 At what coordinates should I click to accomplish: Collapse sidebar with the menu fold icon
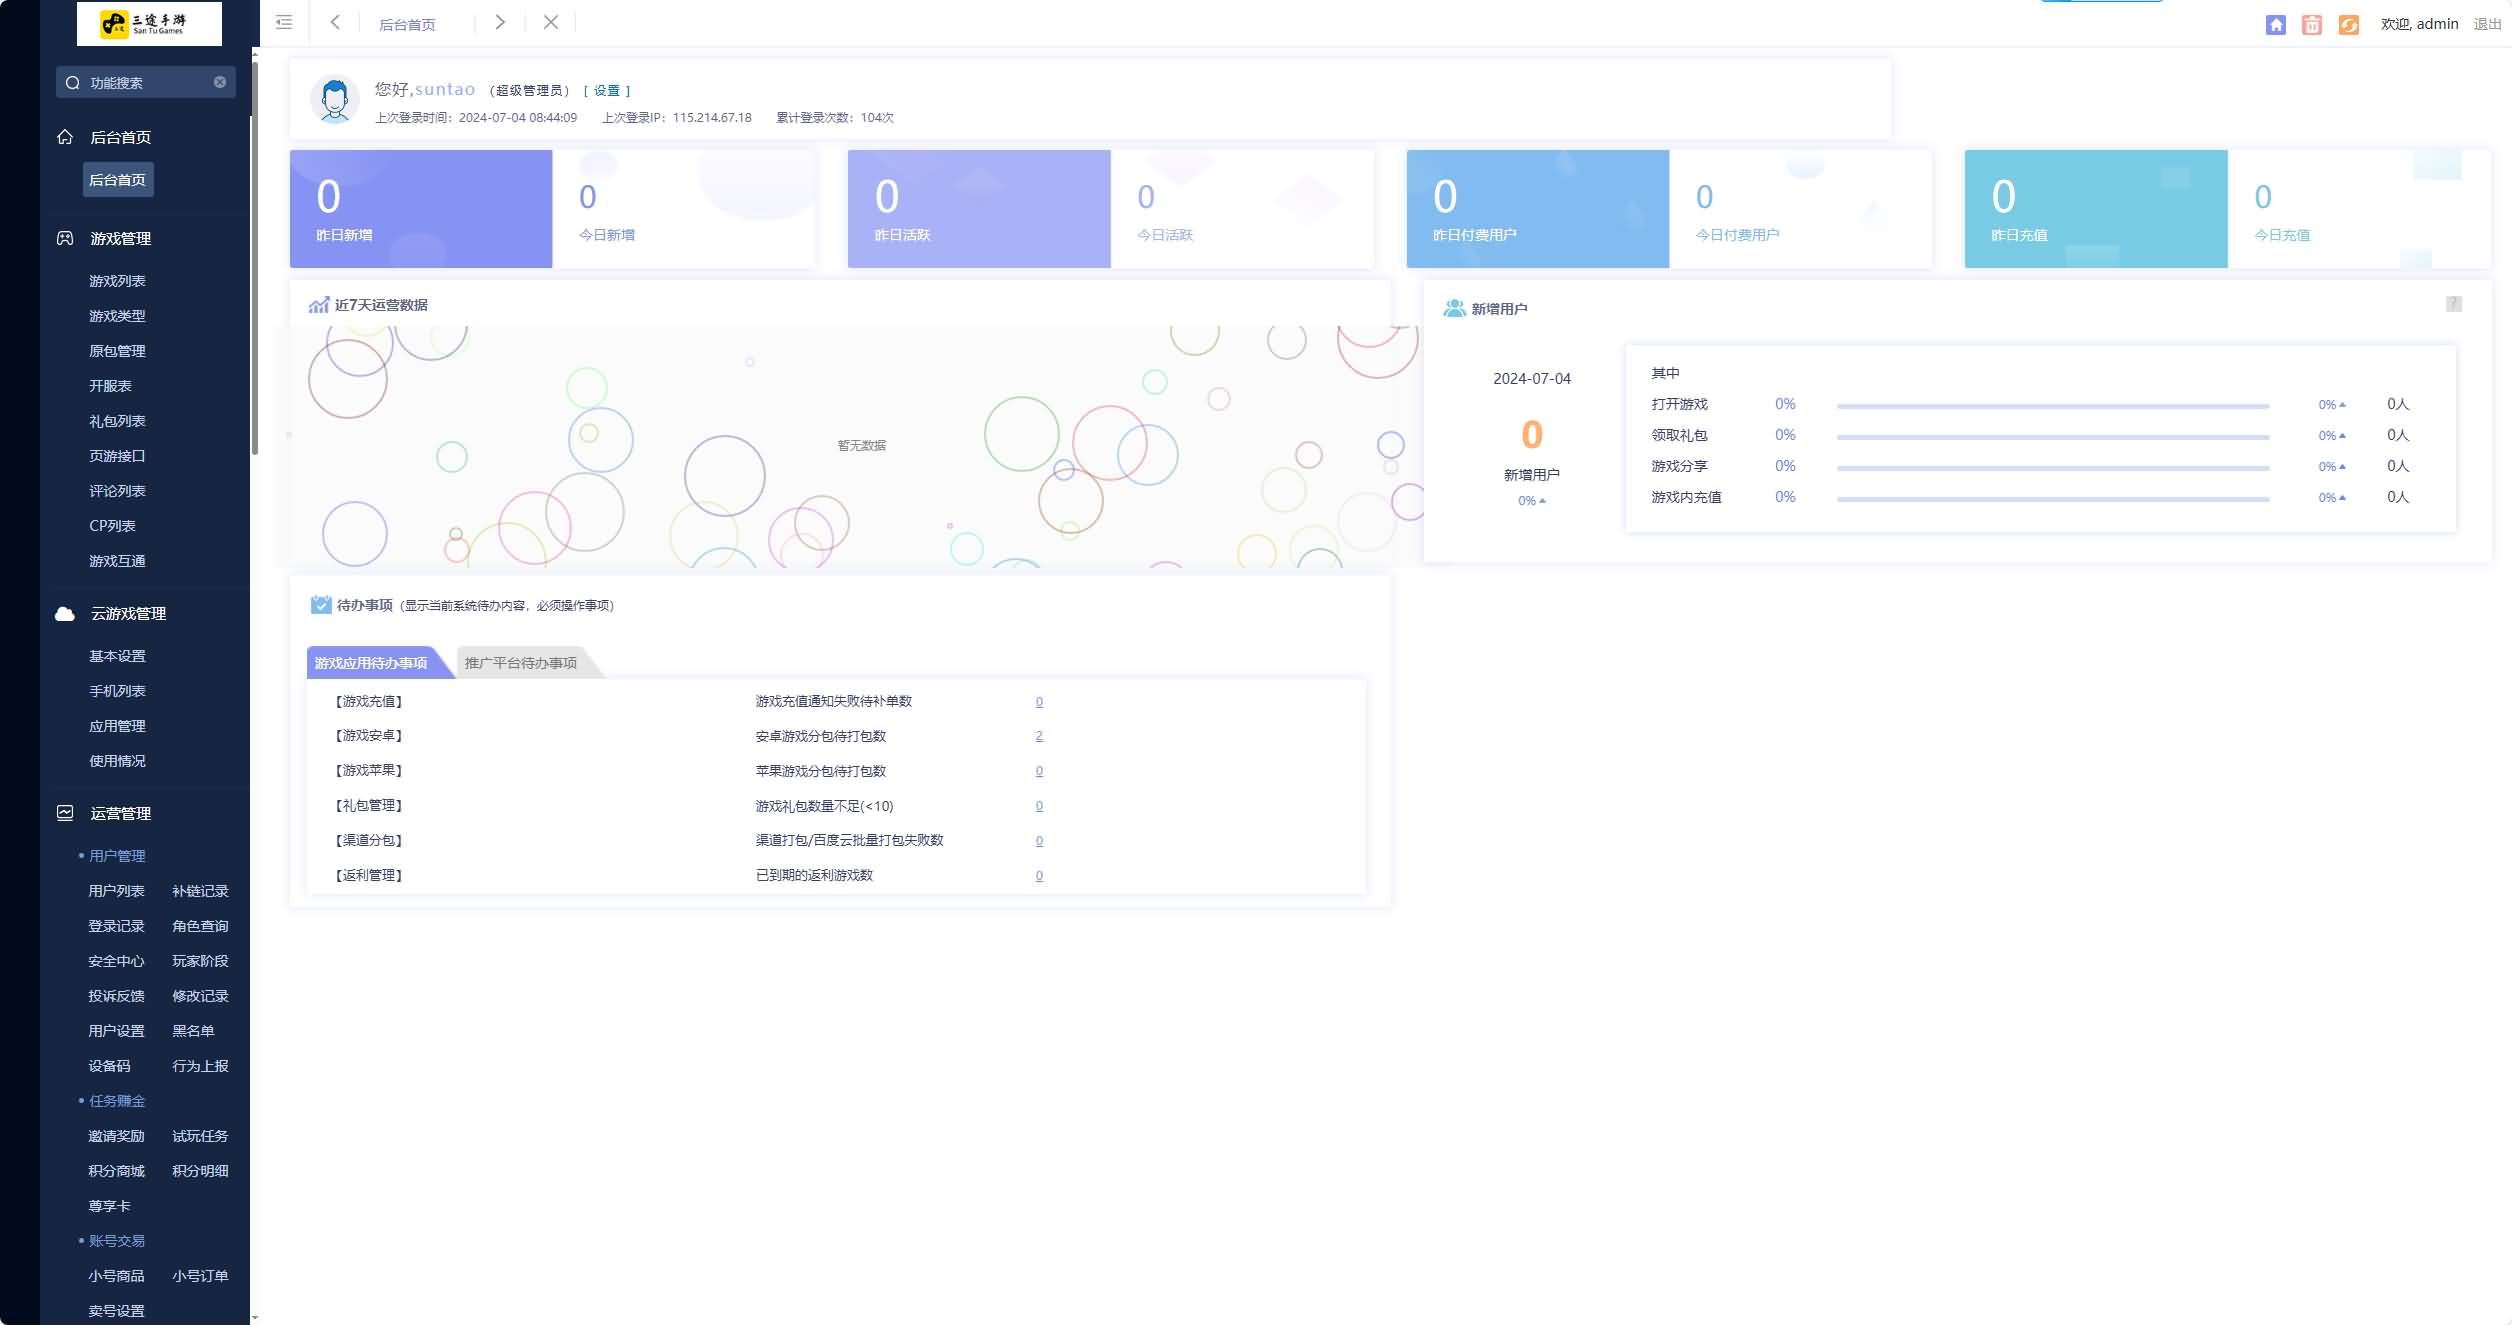tap(284, 22)
